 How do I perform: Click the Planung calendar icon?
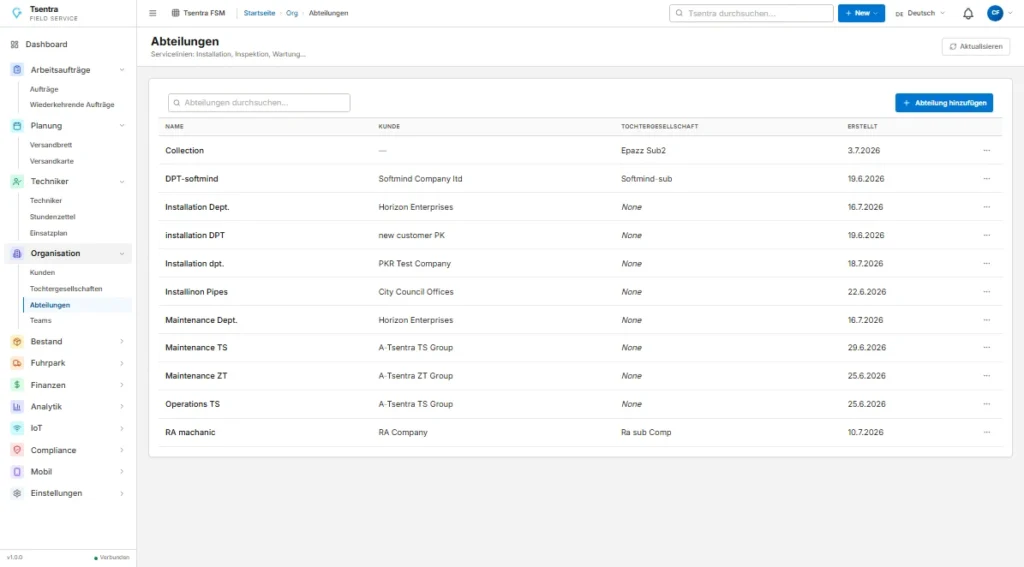coord(17,125)
